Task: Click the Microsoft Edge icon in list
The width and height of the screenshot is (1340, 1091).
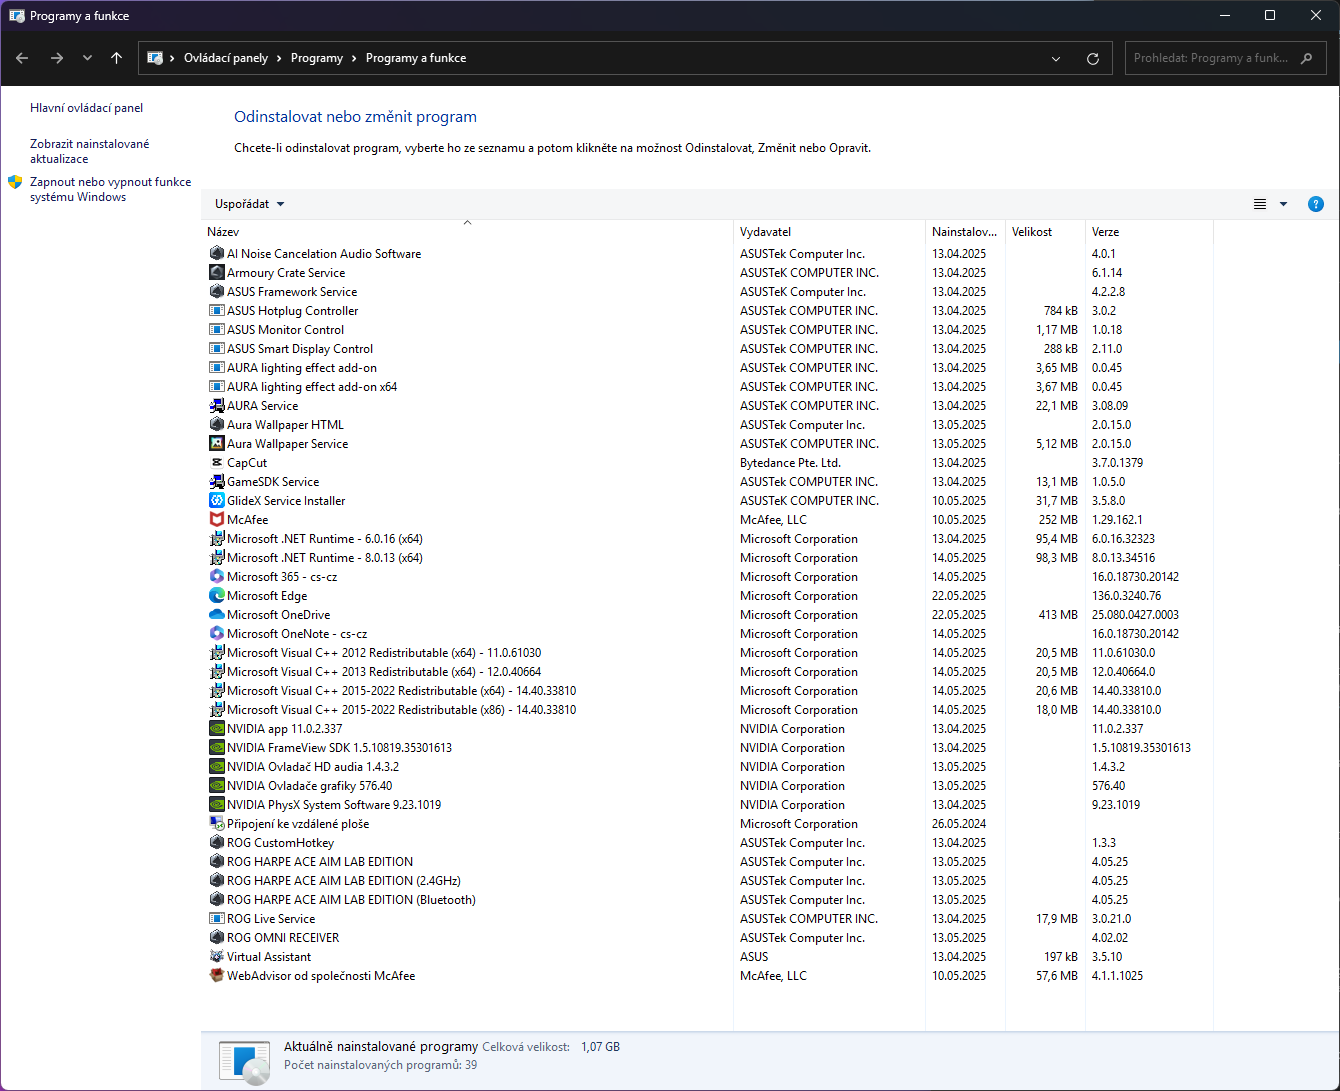Action: [217, 596]
